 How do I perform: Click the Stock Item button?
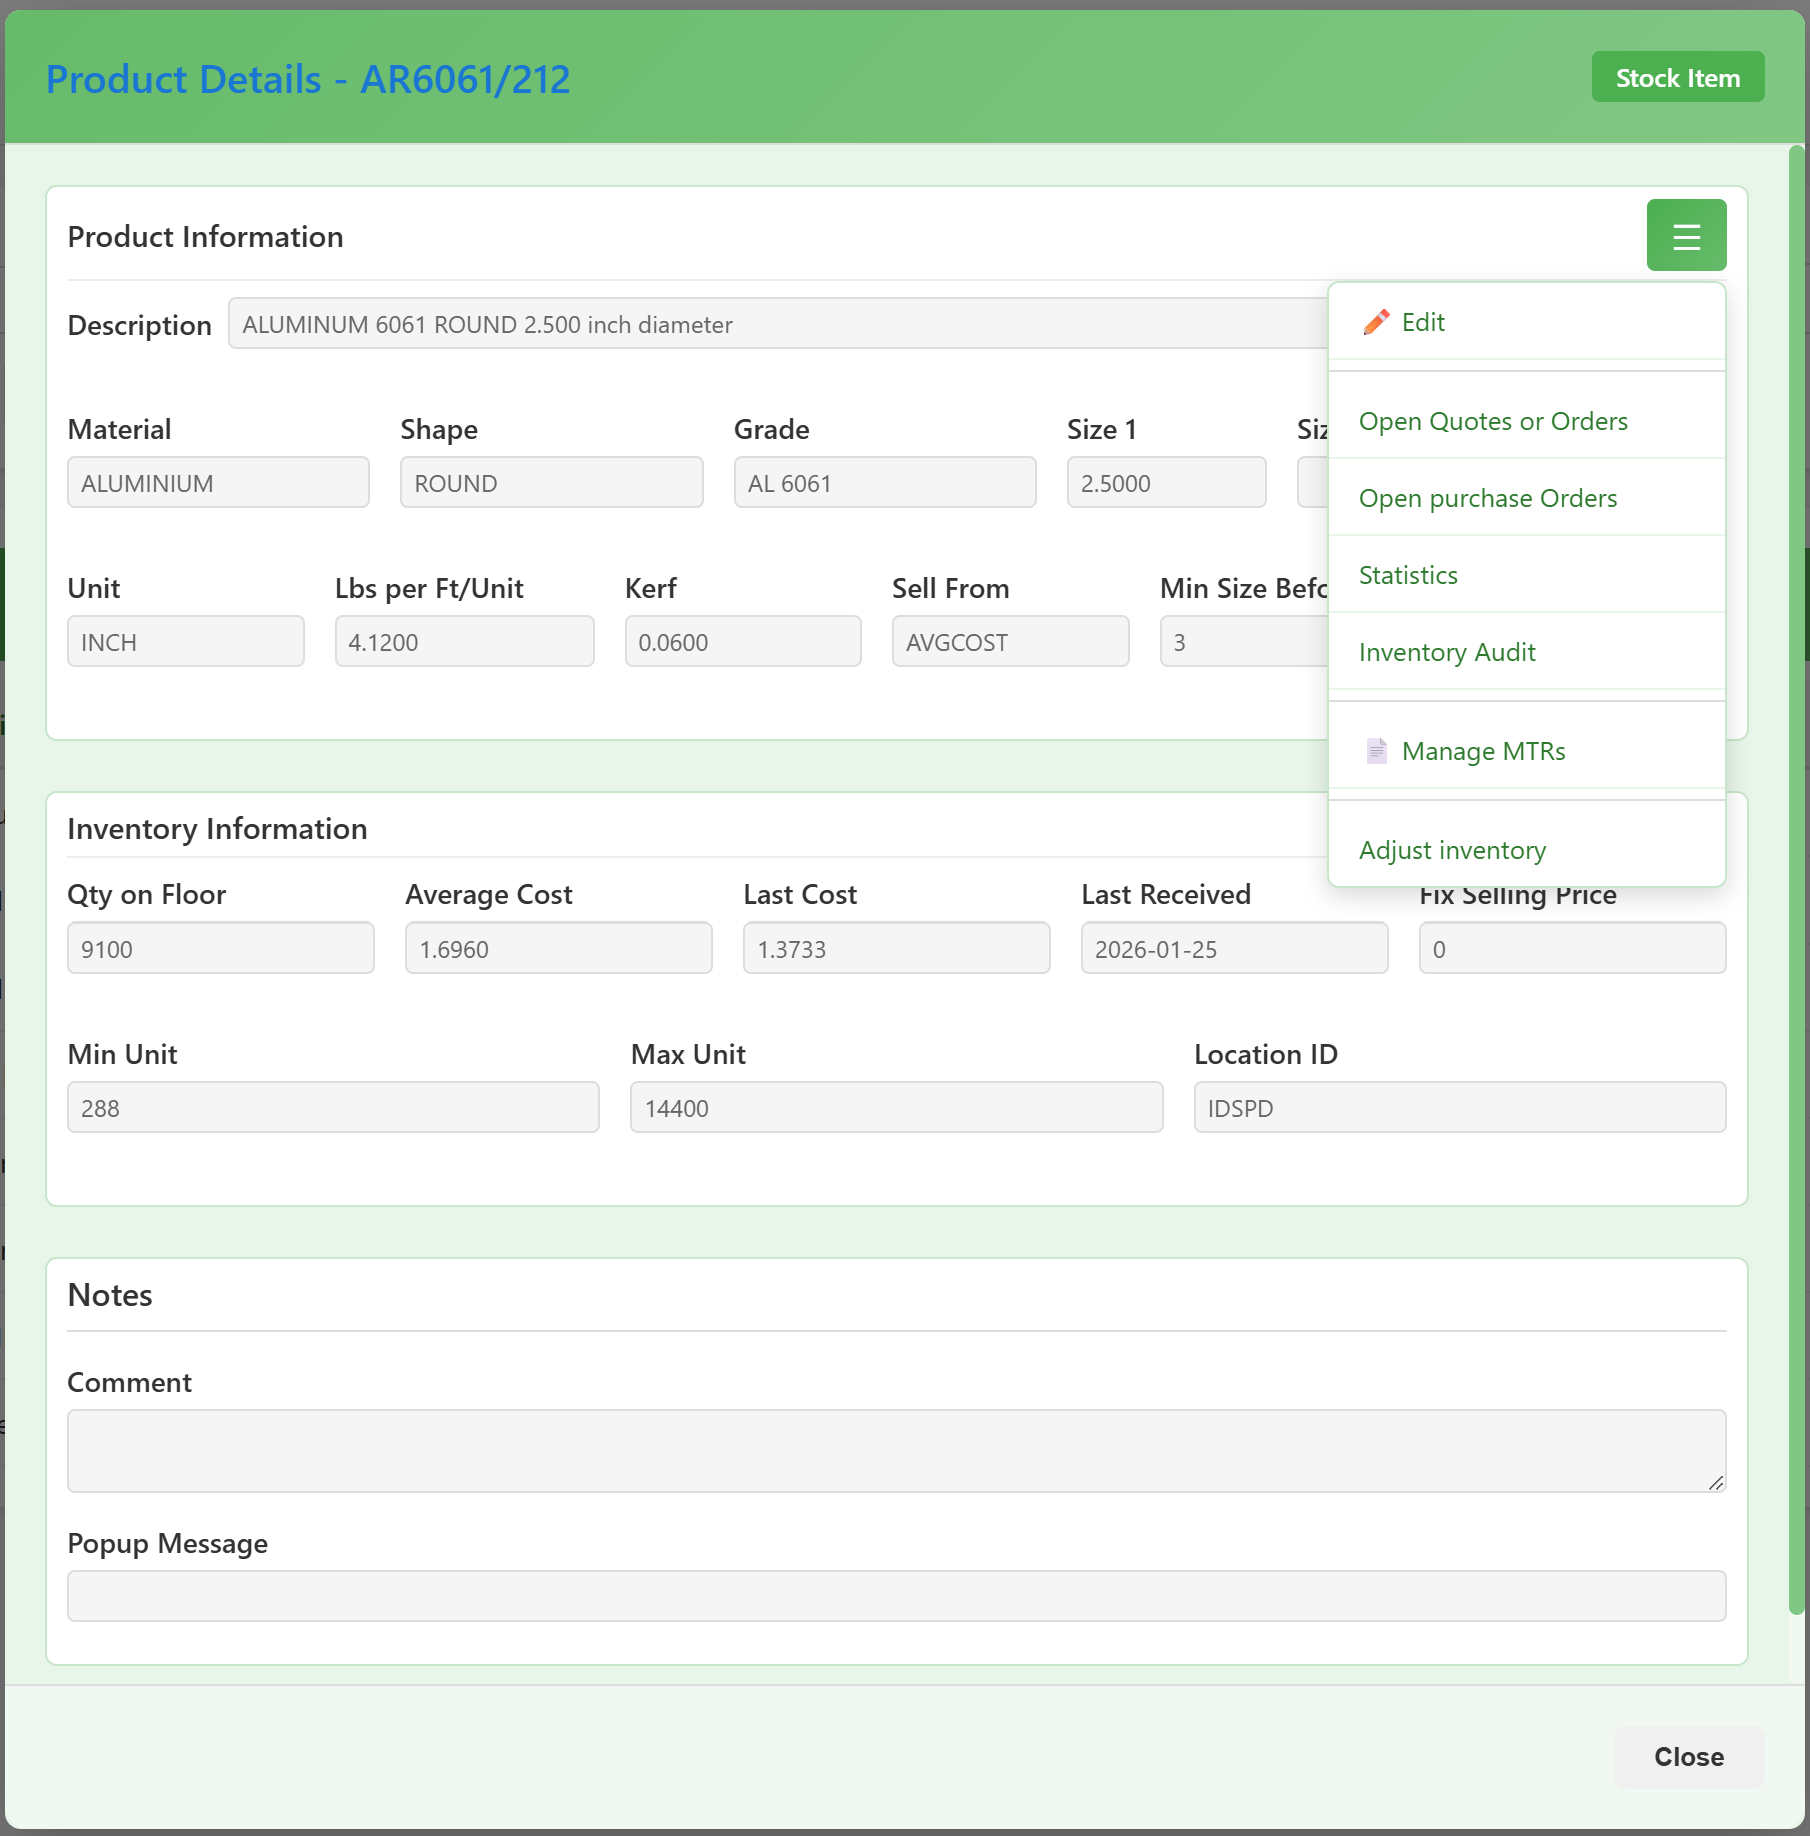(1677, 76)
